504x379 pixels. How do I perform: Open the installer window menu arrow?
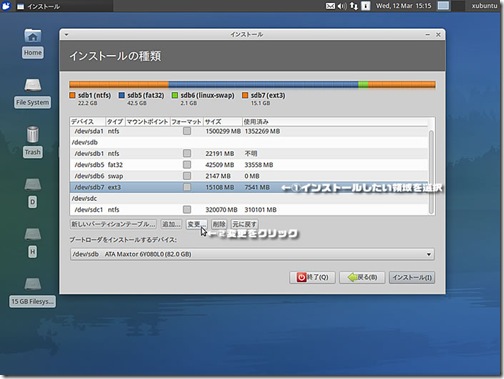click(x=66, y=34)
